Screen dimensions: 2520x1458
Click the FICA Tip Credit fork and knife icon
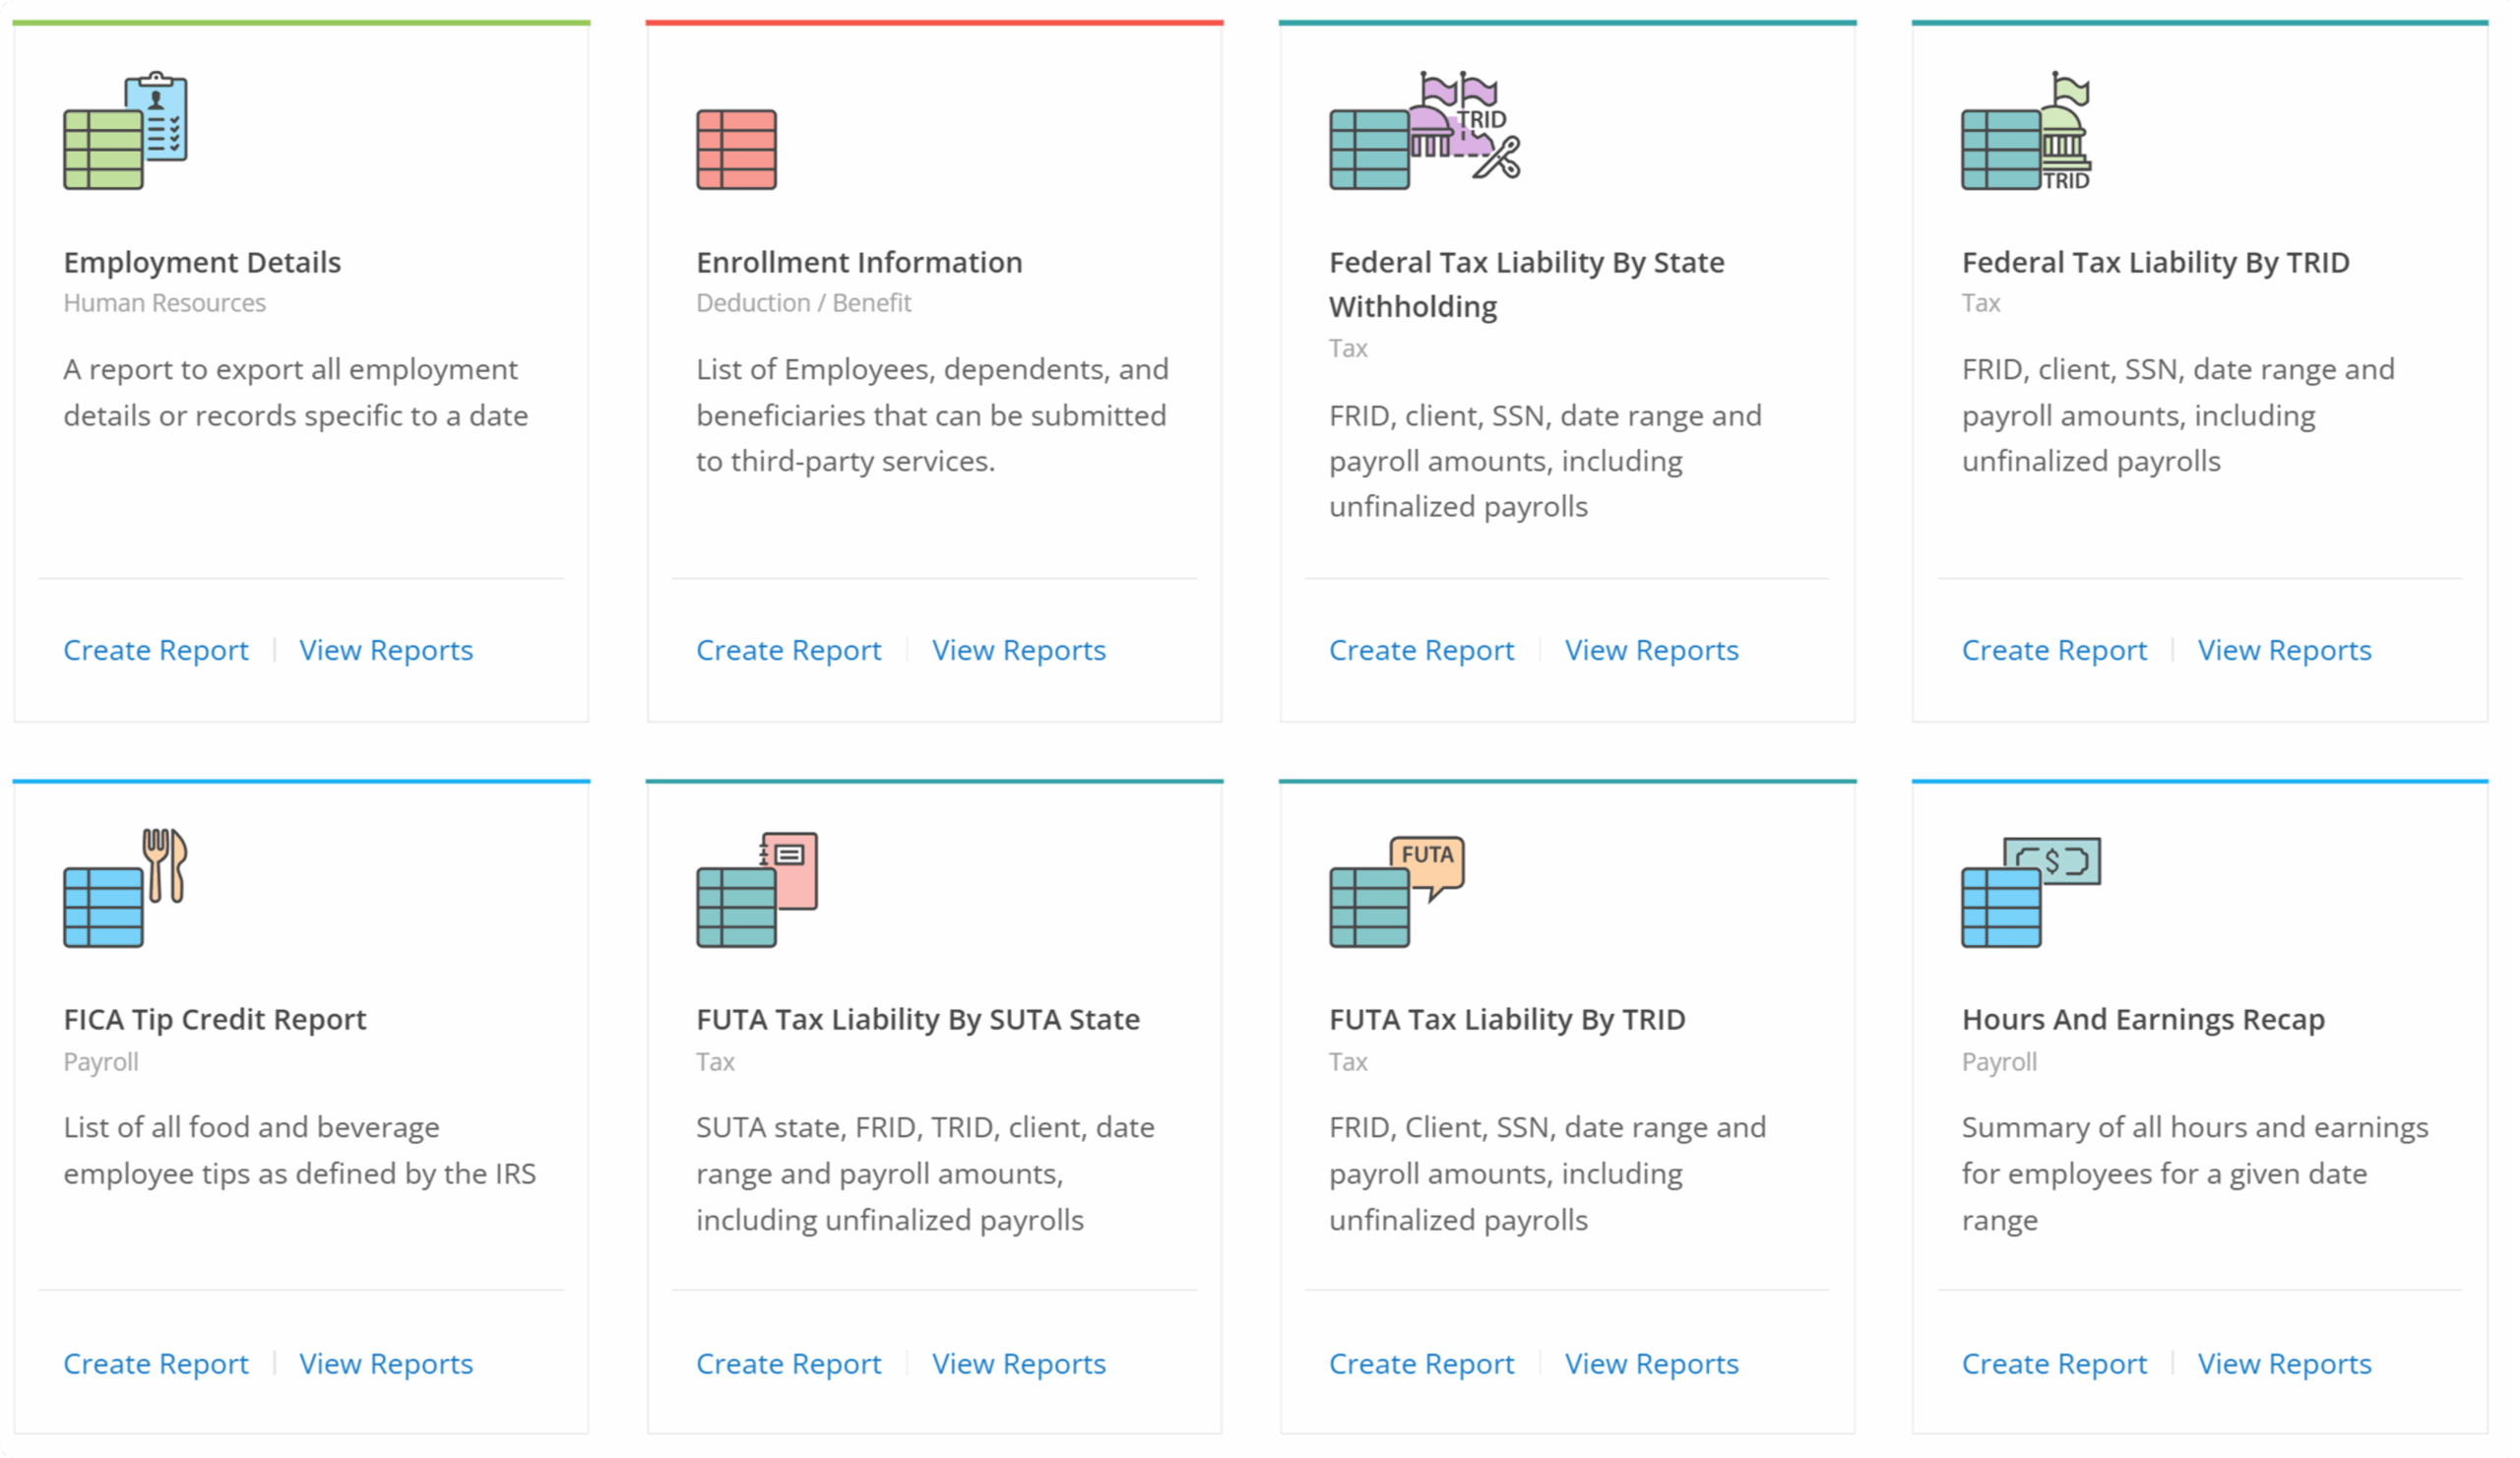125,888
